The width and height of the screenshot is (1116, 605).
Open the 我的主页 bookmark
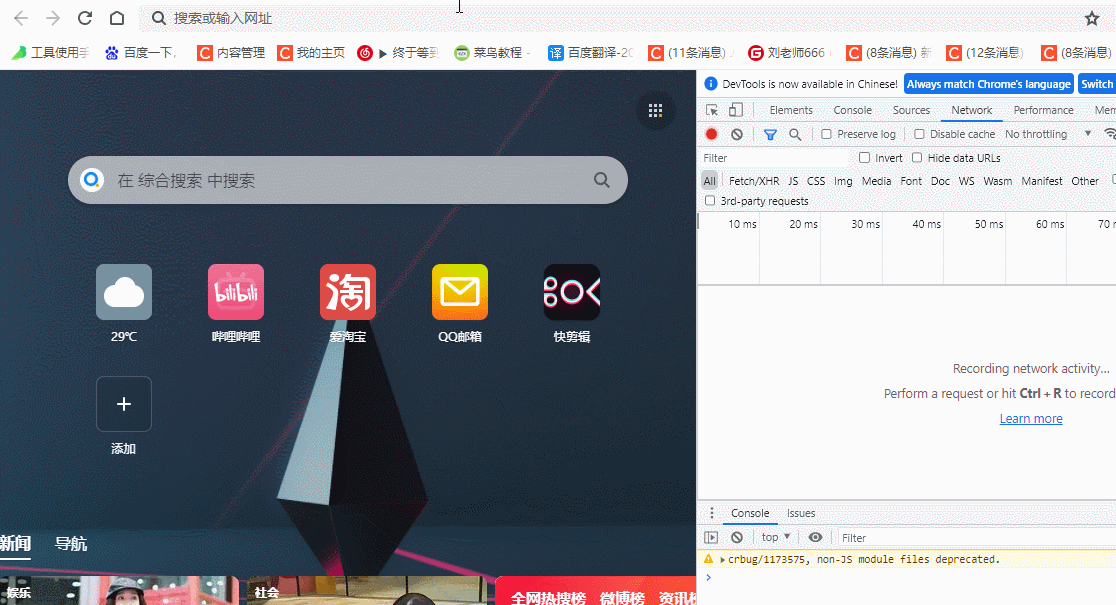311,53
